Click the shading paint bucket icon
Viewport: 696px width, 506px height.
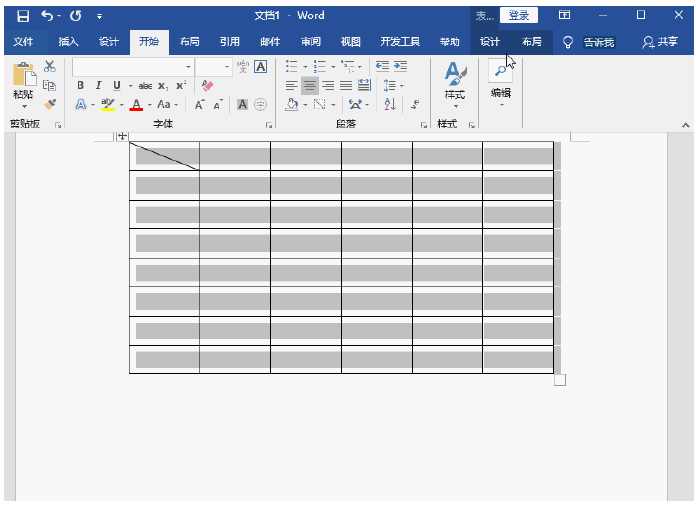tap(292, 105)
